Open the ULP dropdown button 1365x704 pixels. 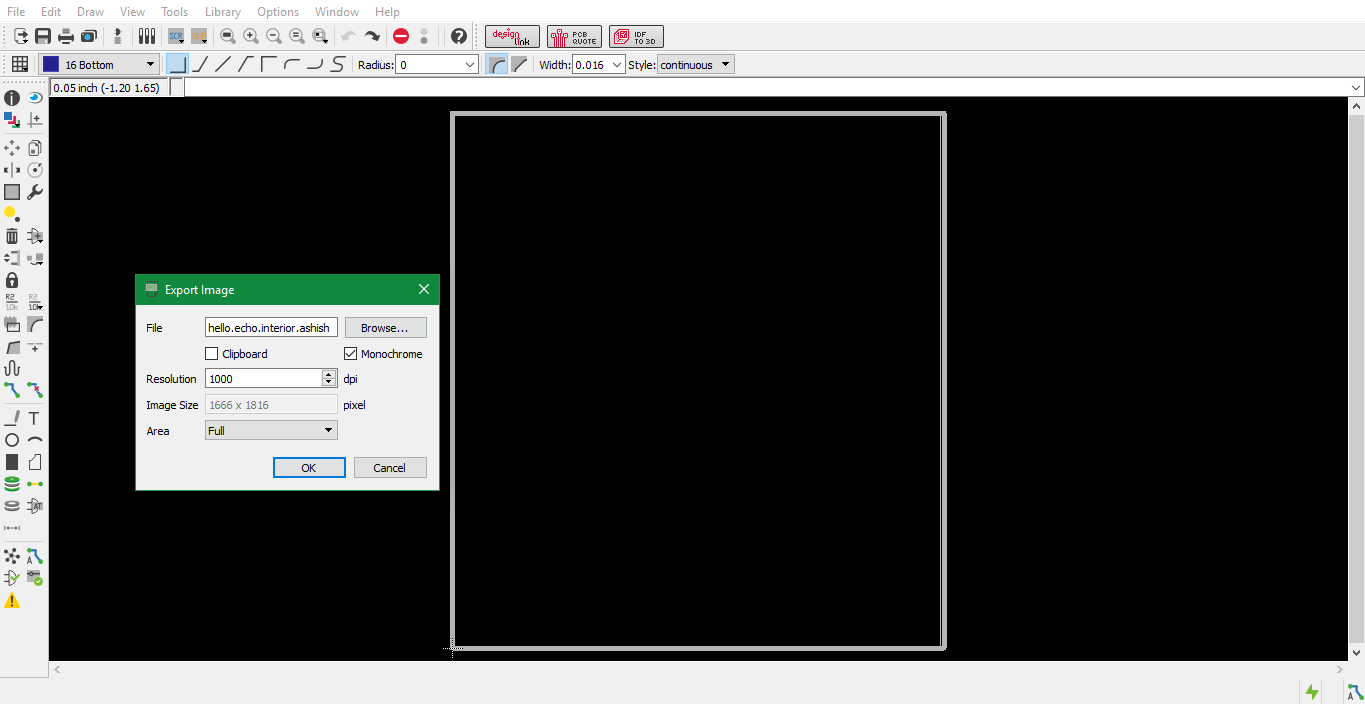point(199,36)
